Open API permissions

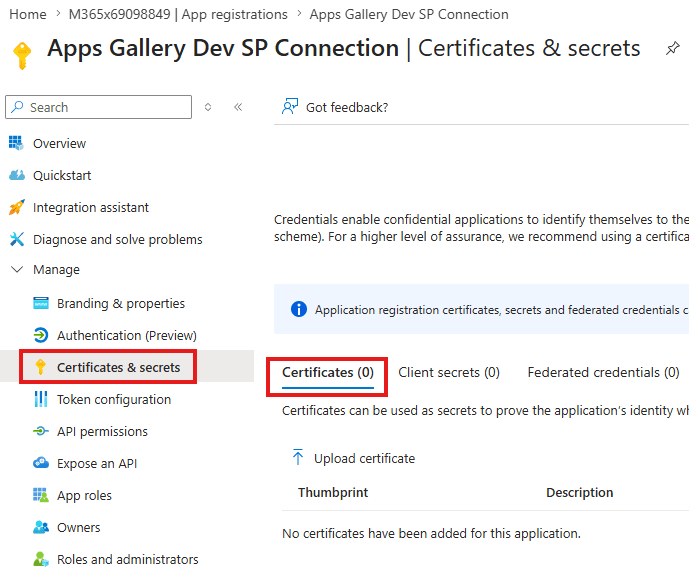tap(102, 432)
